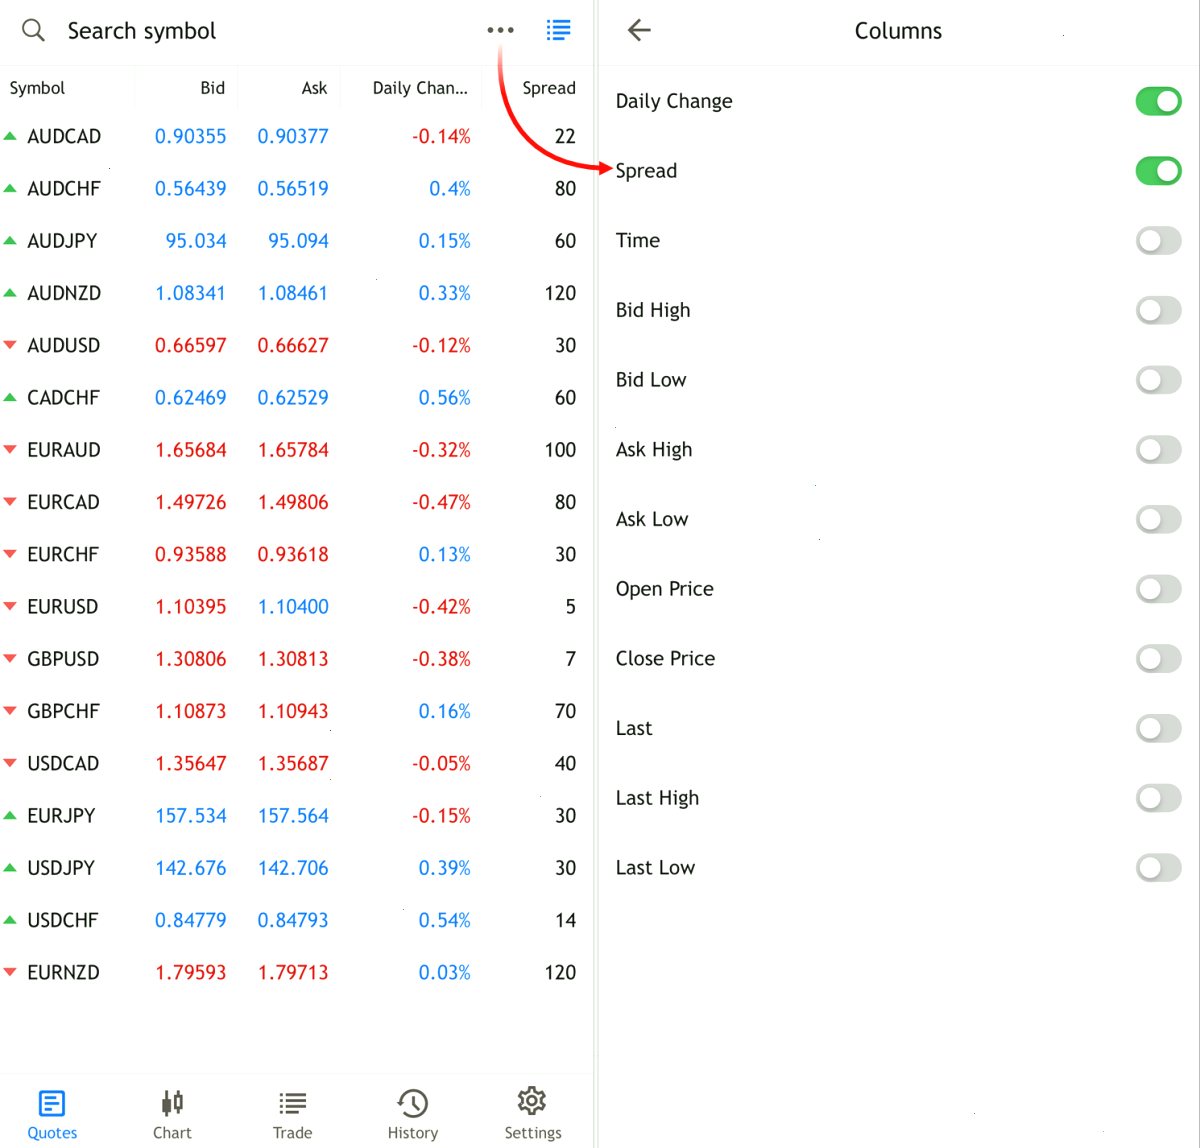Click USDCAD bid price 1.35647

[x=190, y=763]
